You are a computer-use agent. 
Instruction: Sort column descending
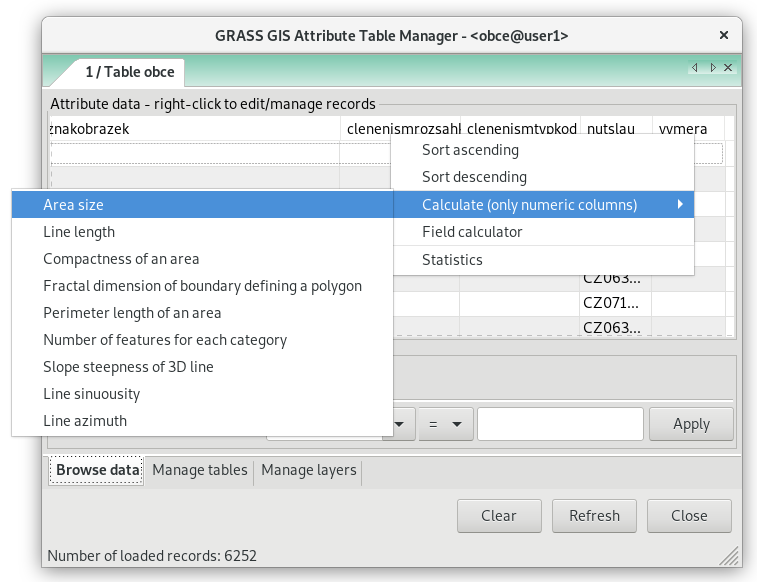pyautogui.click(x=543, y=177)
